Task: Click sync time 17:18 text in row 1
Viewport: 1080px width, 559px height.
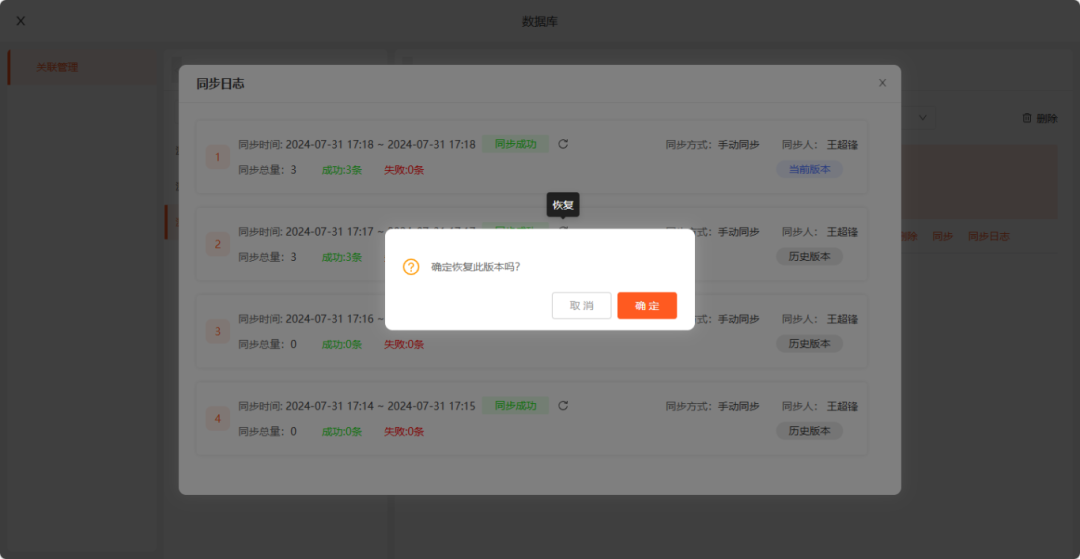Action: pyautogui.click(x=357, y=145)
